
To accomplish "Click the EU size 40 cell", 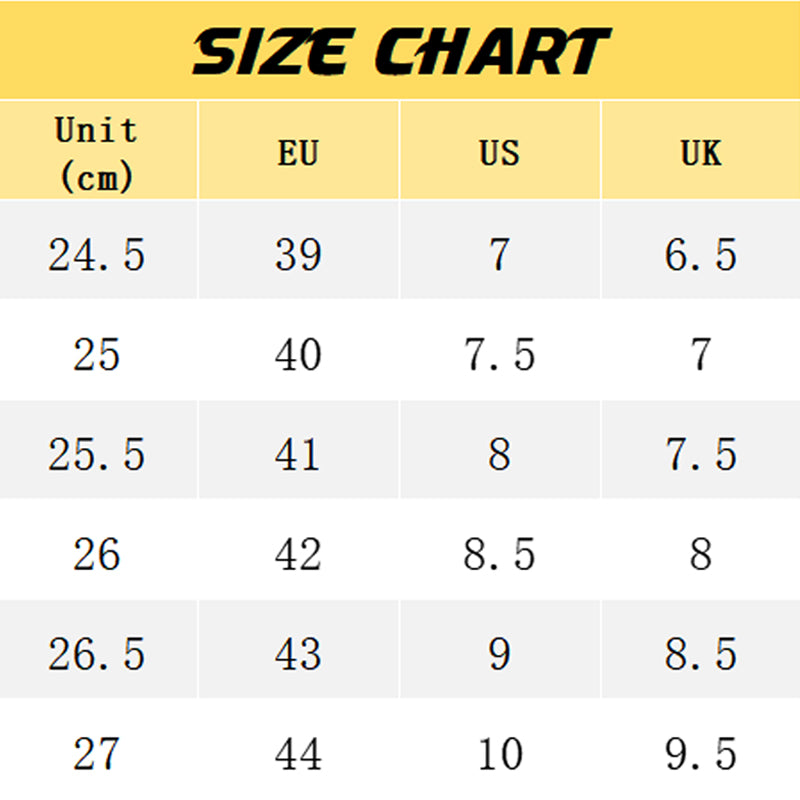I will (x=298, y=349).
